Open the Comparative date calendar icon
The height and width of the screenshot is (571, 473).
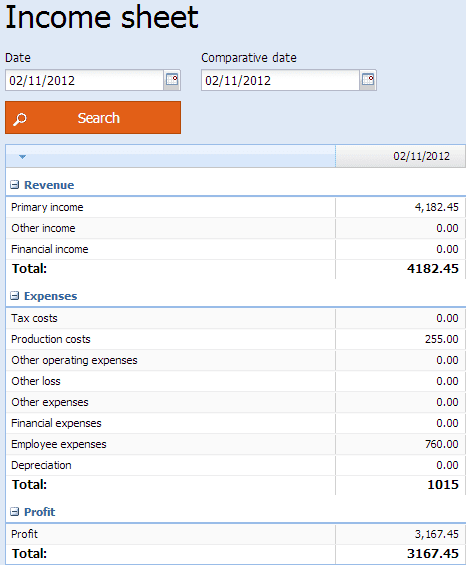[x=368, y=80]
